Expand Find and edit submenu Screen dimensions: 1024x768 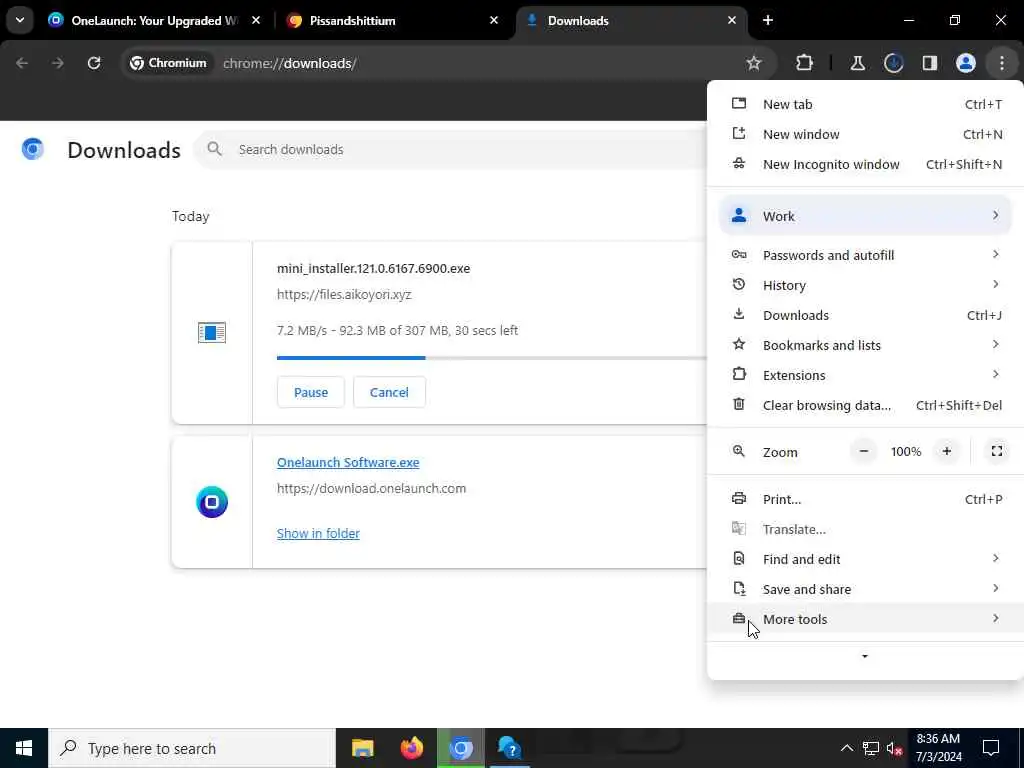click(865, 560)
